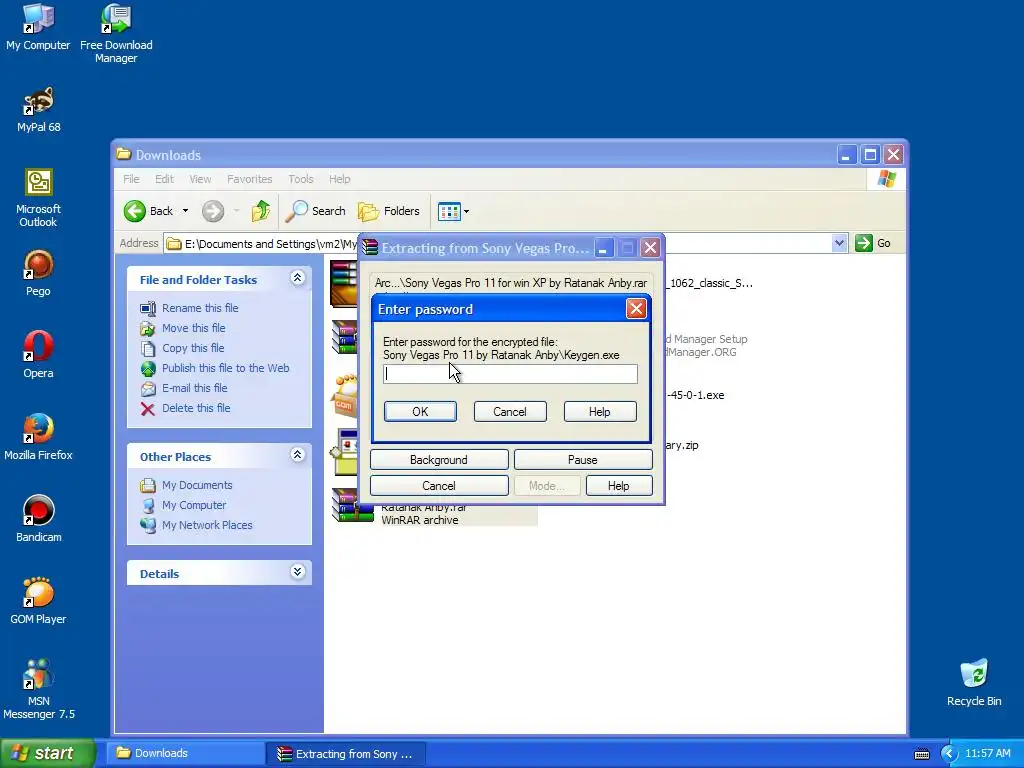Open My Computer desktop icon

[38, 27]
